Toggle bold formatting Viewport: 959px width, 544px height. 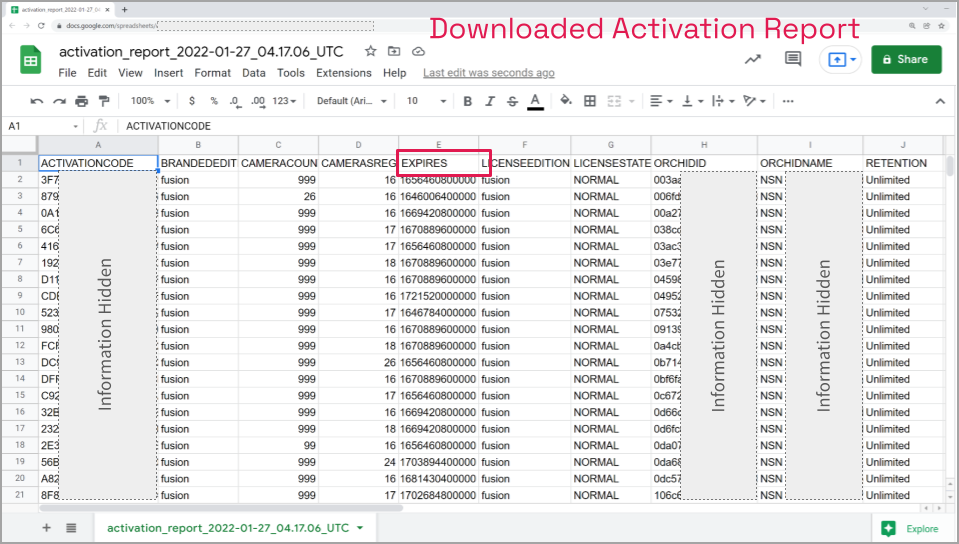coord(467,101)
